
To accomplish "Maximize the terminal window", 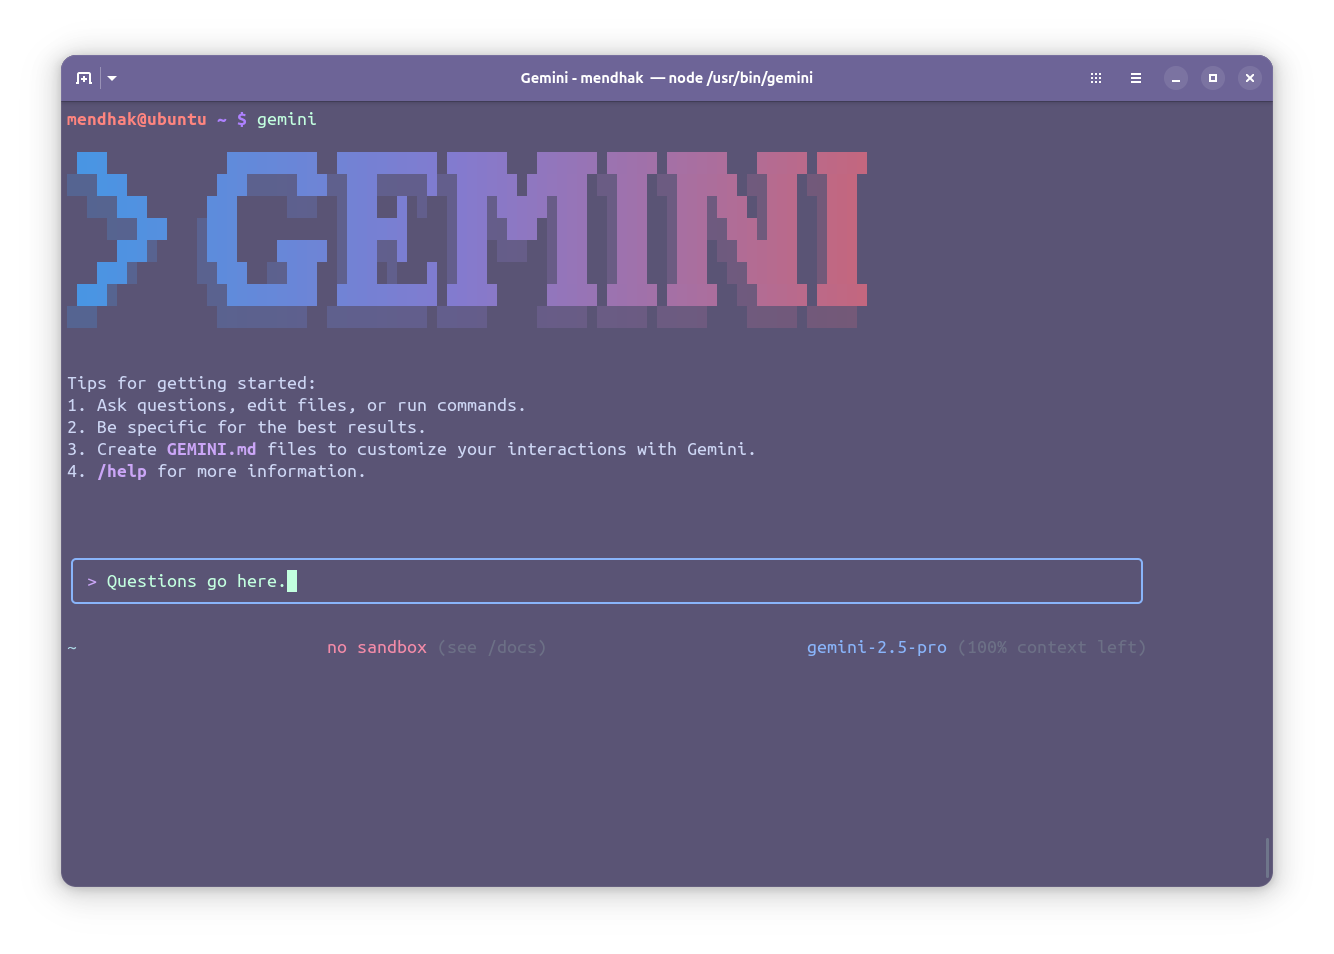I will point(1213,78).
